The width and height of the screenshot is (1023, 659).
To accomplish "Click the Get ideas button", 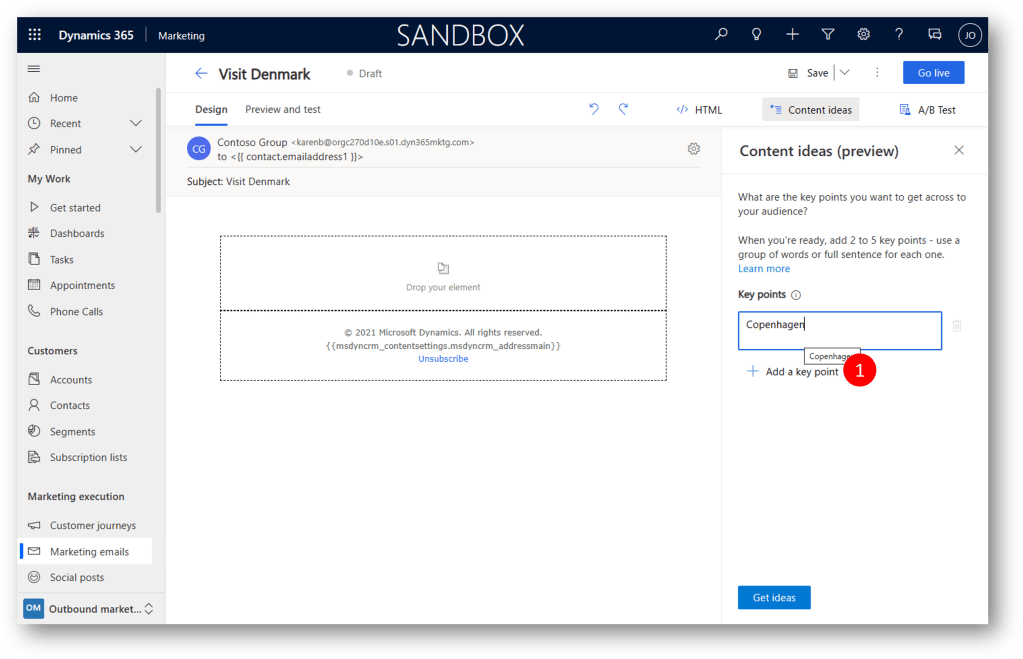I will pyautogui.click(x=774, y=597).
